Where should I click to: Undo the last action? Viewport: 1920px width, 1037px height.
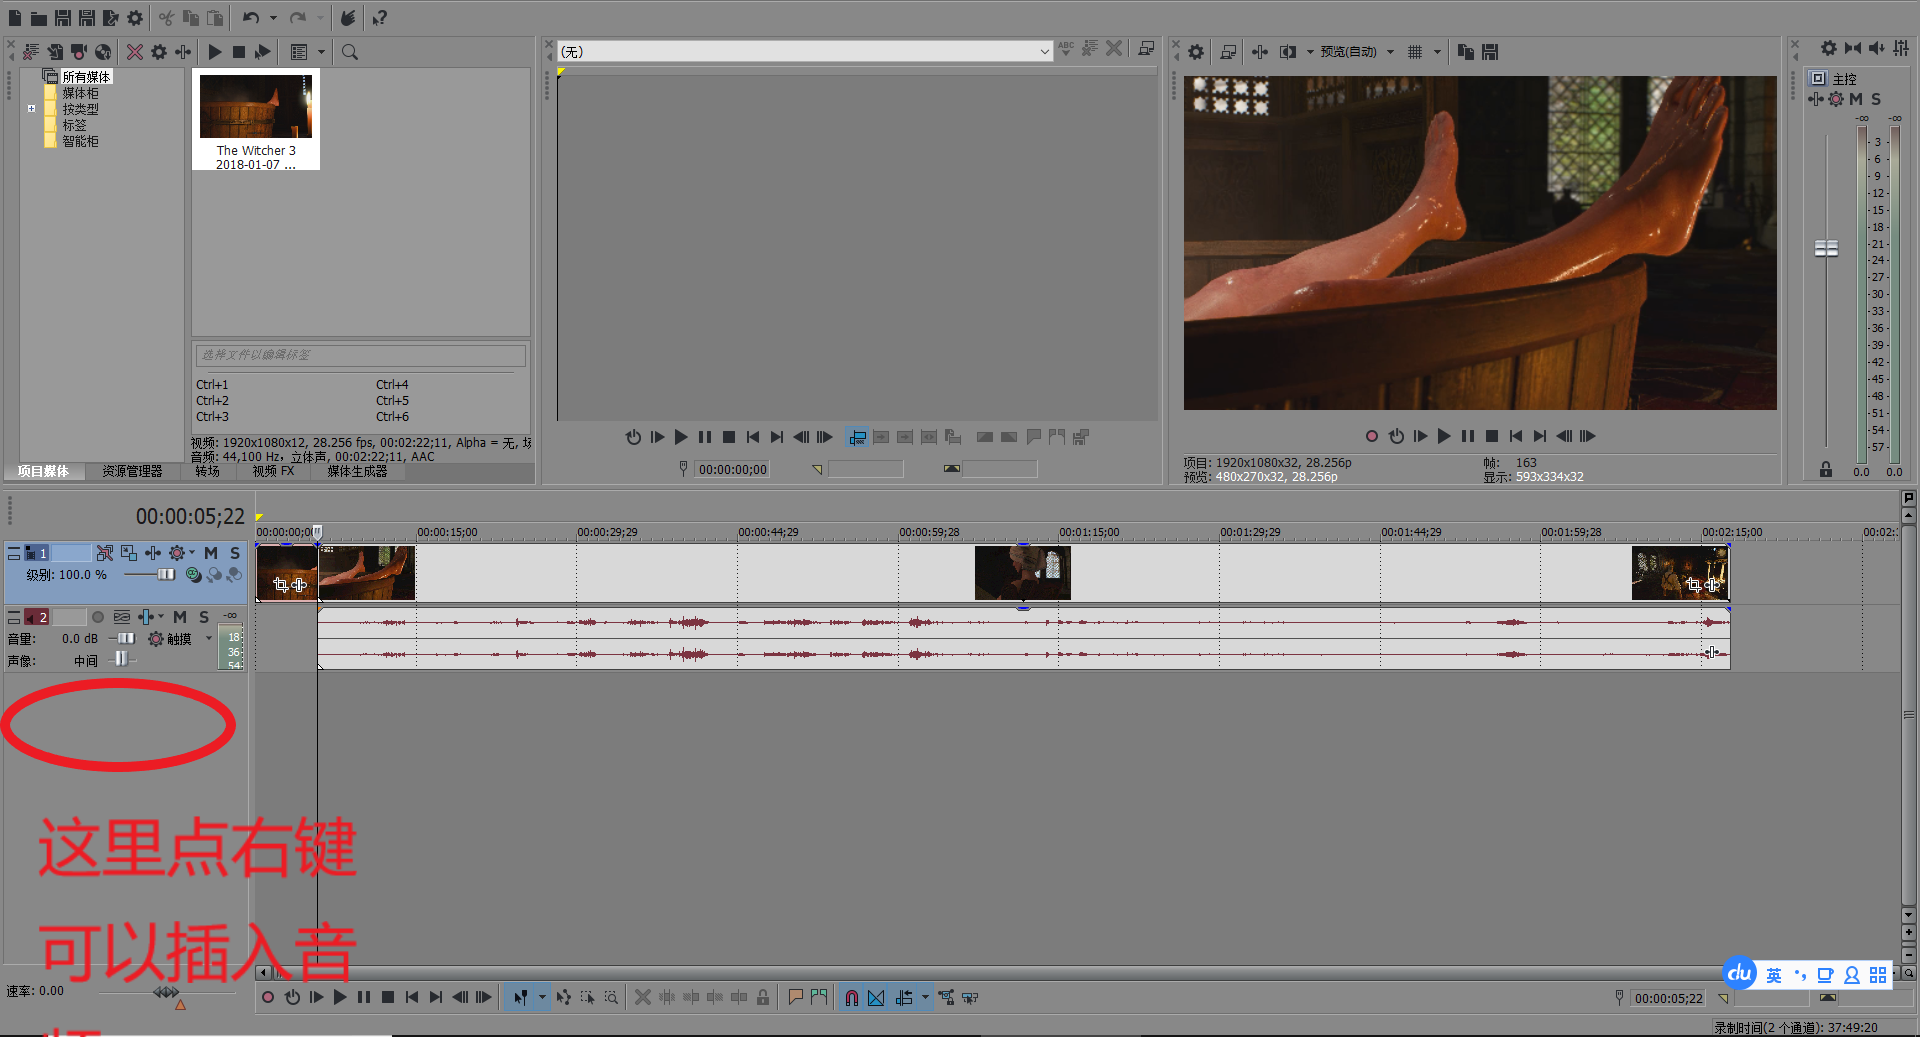pos(251,18)
